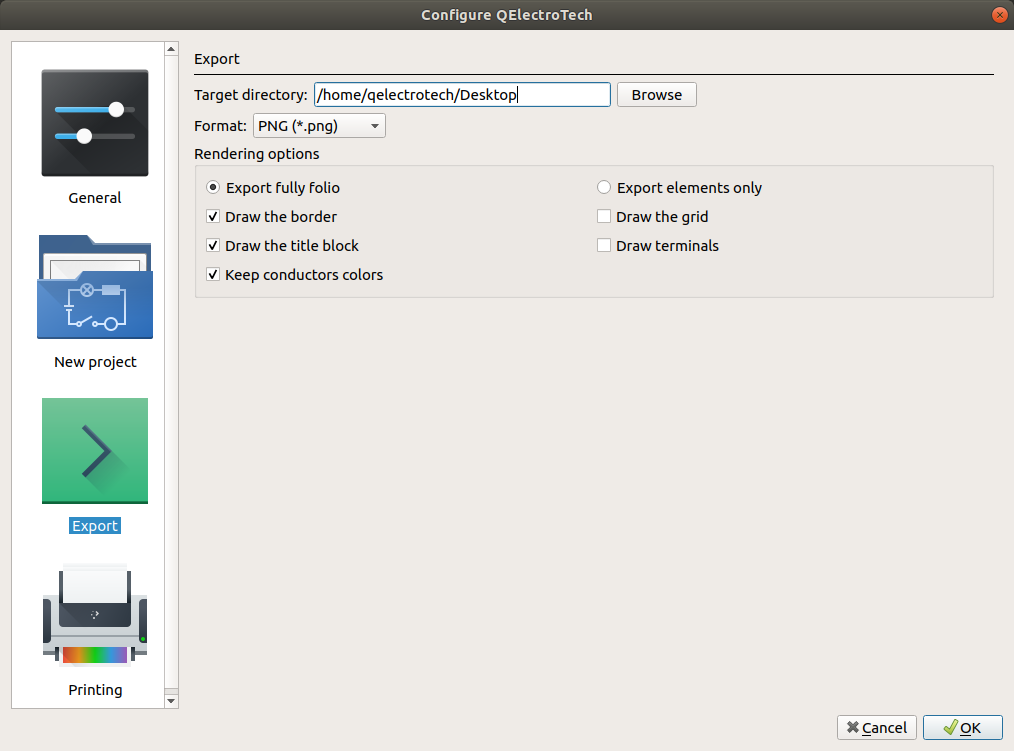1014x751 pixels.
Task: Open the General settings icon
Action: (x=95, y=123)
